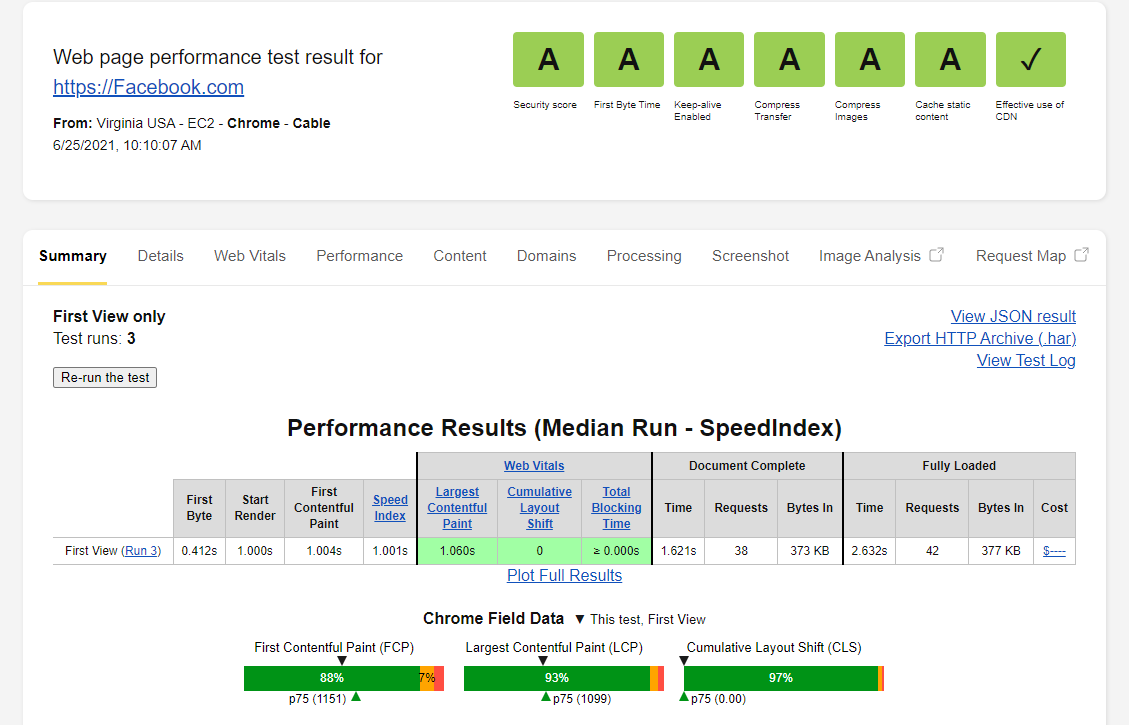Viewport: 1129px width, 725px height.
Task: Switch to the Domains tab
Action: coord(546,256)
